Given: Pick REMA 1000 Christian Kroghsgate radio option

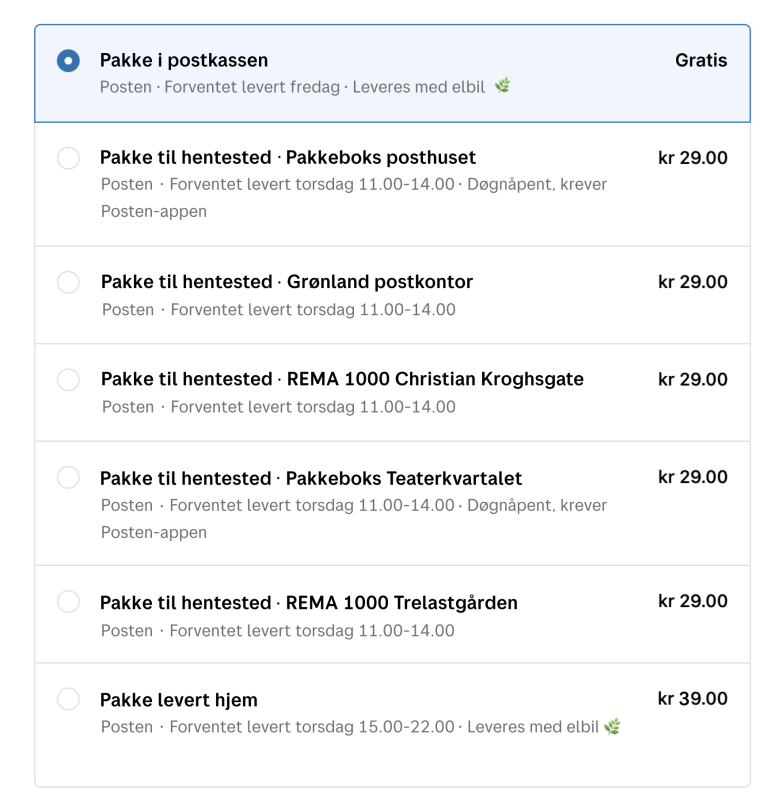Looking at the screenshot, I should point(68,380).
